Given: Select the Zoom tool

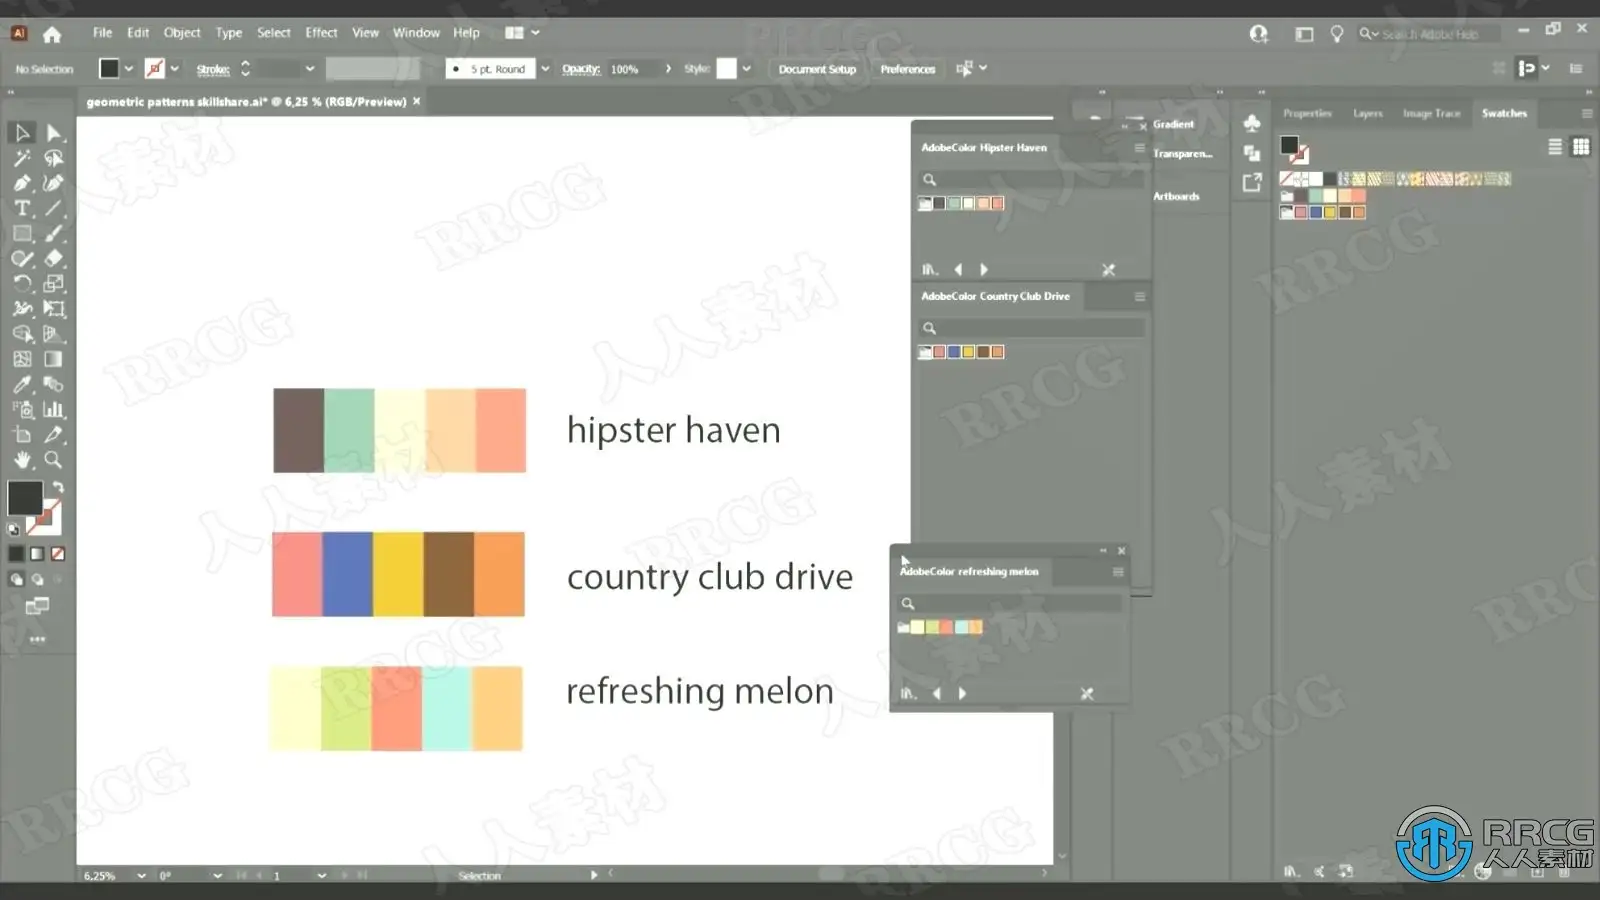Looking at the screenshot, I should (54, 460).
